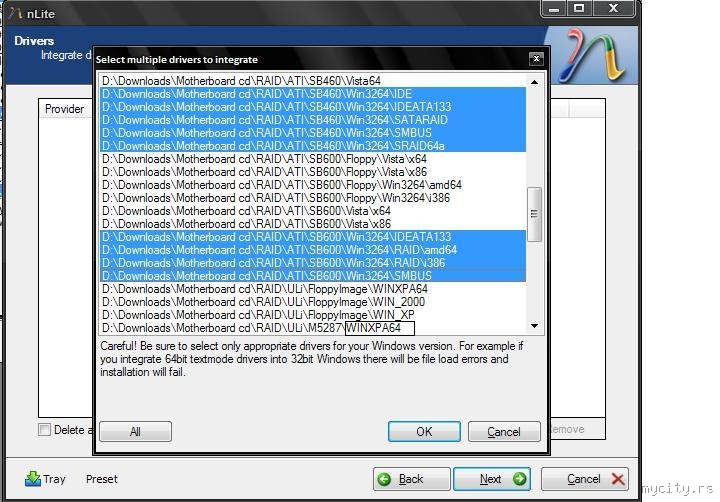Go Back in the nLite wizard

pyautogui.click(x=411, y=479)
